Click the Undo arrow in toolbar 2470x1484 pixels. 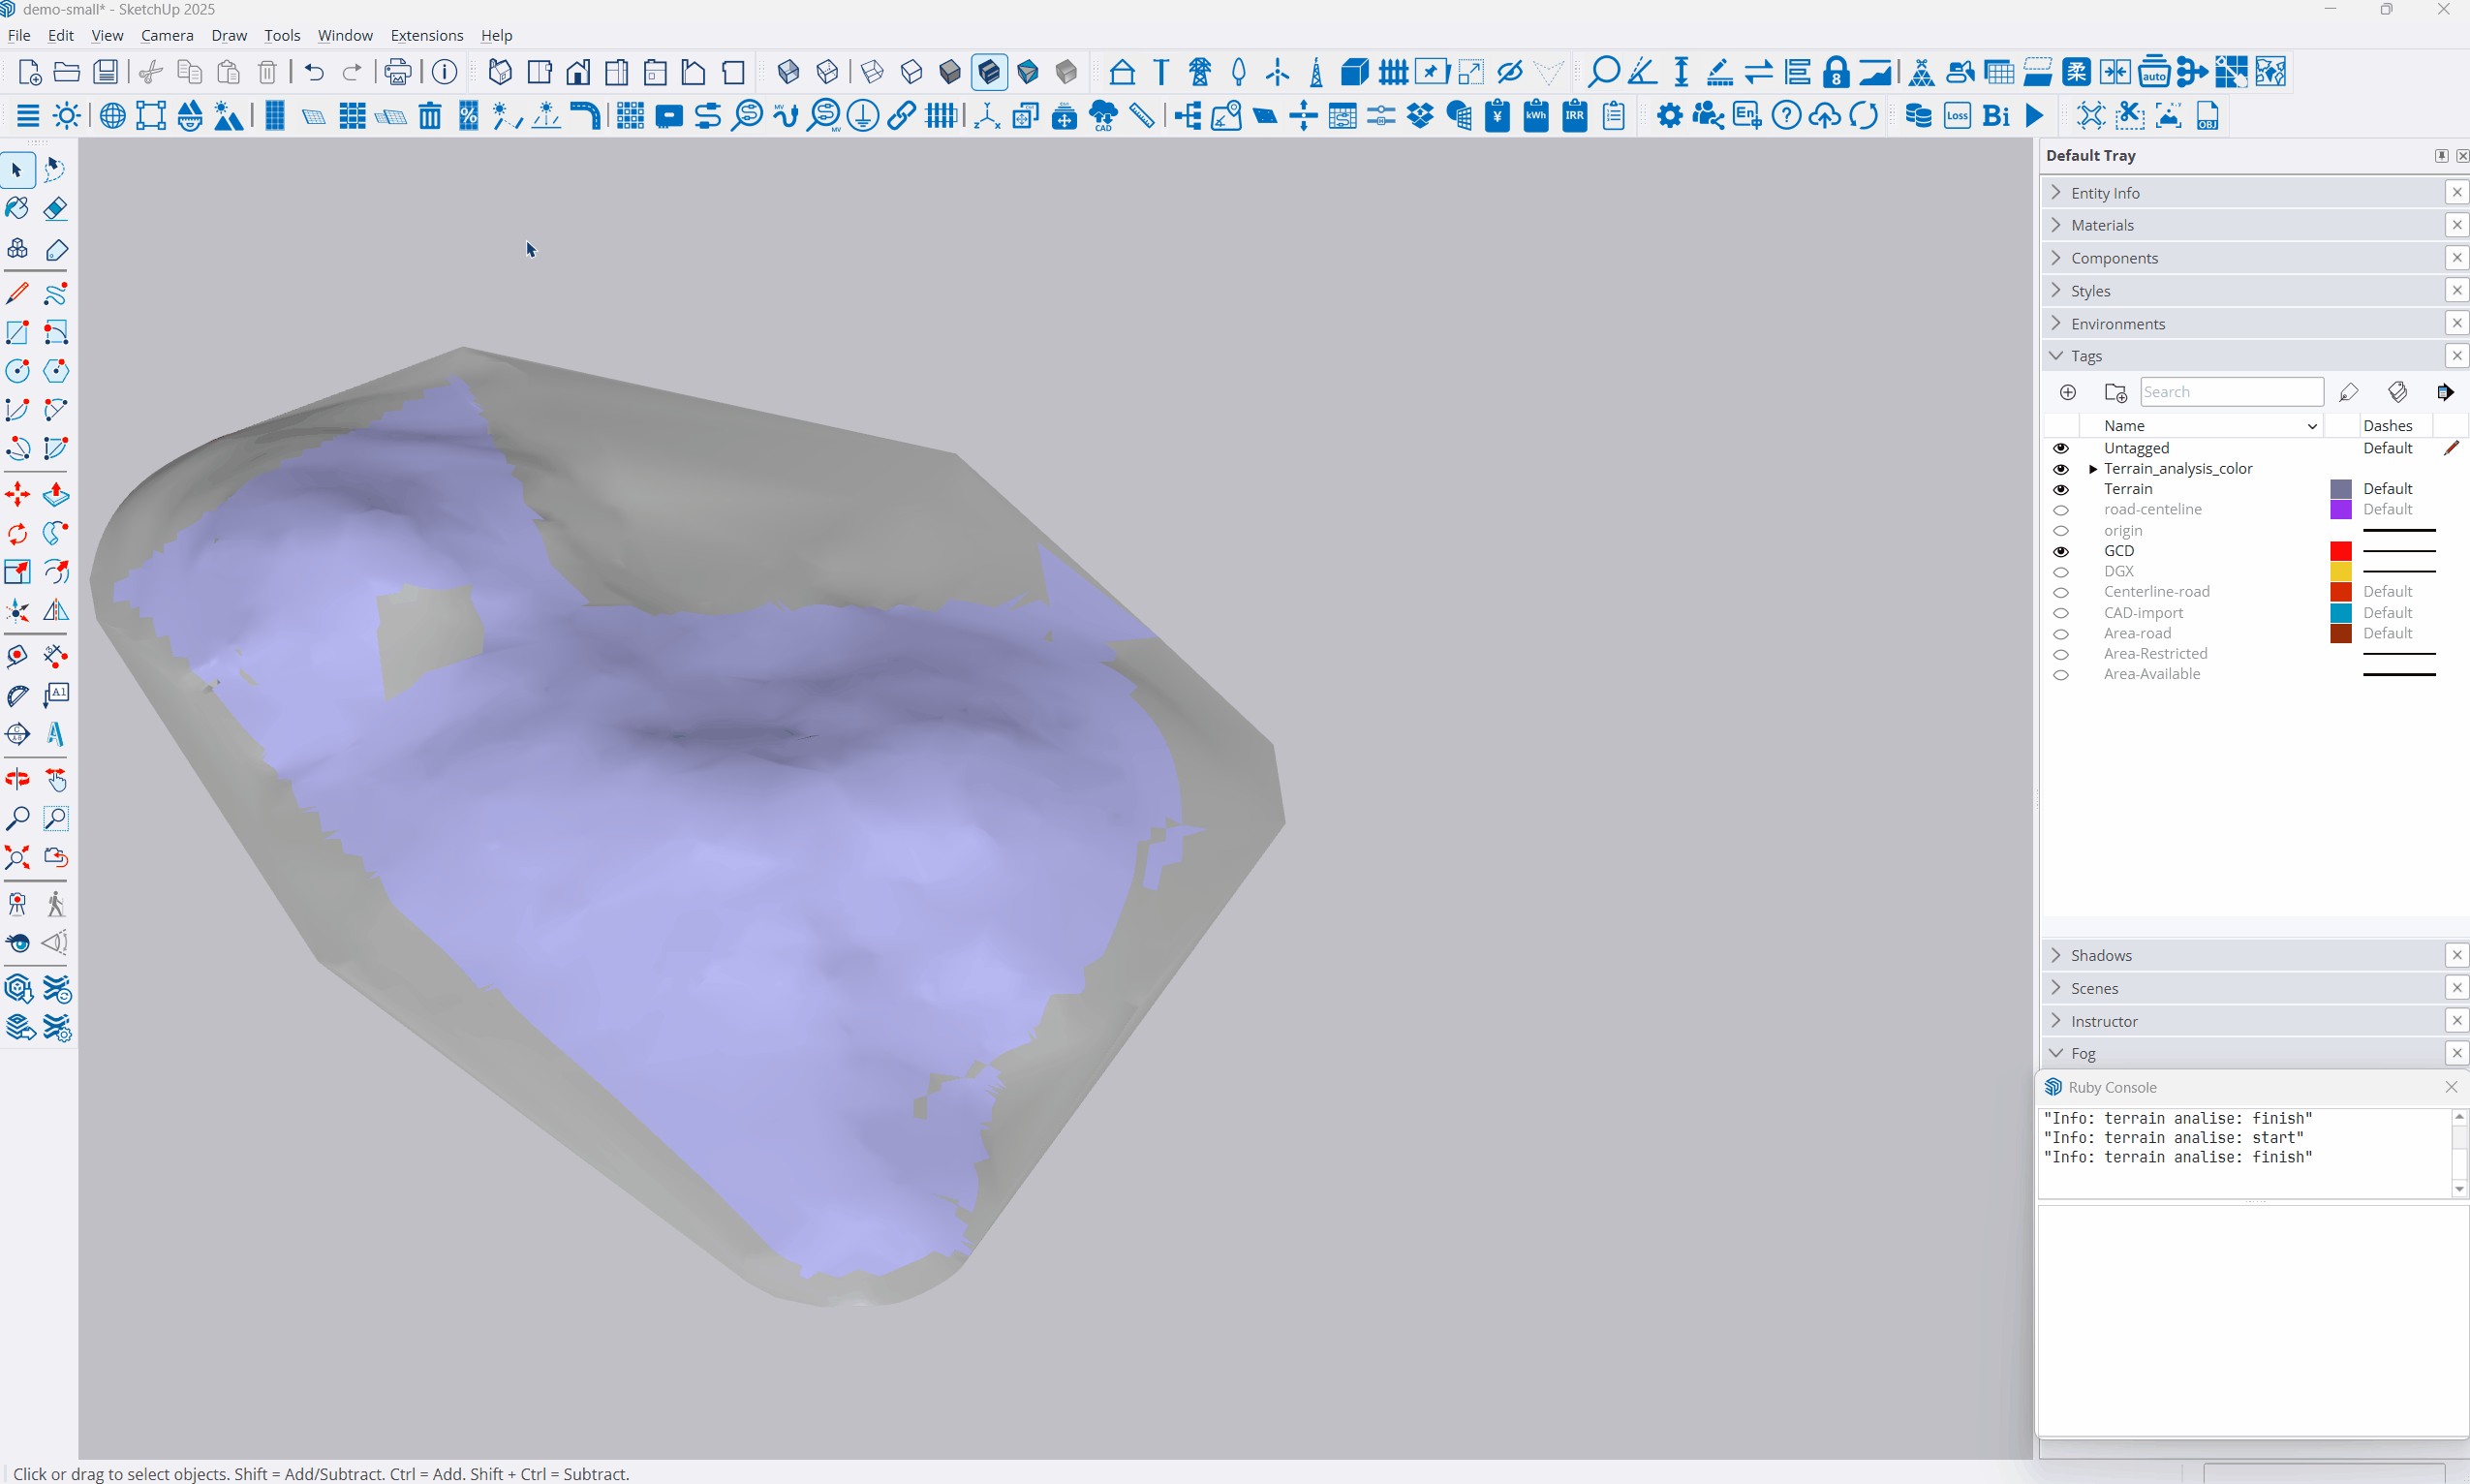314,72
